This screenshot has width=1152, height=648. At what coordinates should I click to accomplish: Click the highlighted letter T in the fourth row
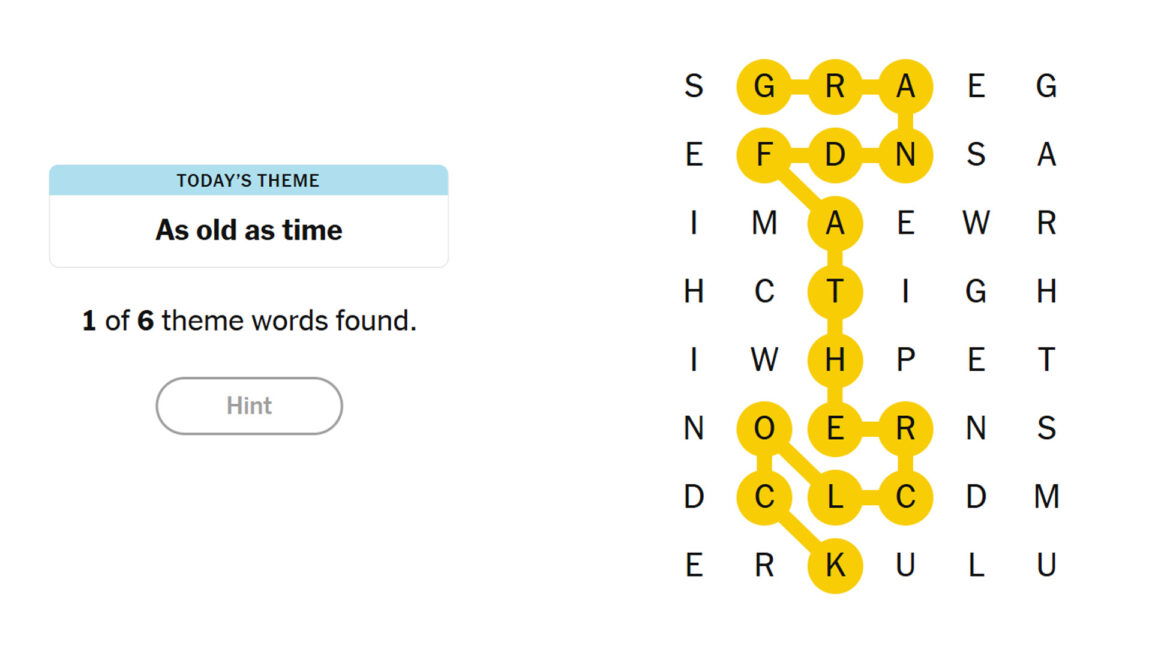835,292
